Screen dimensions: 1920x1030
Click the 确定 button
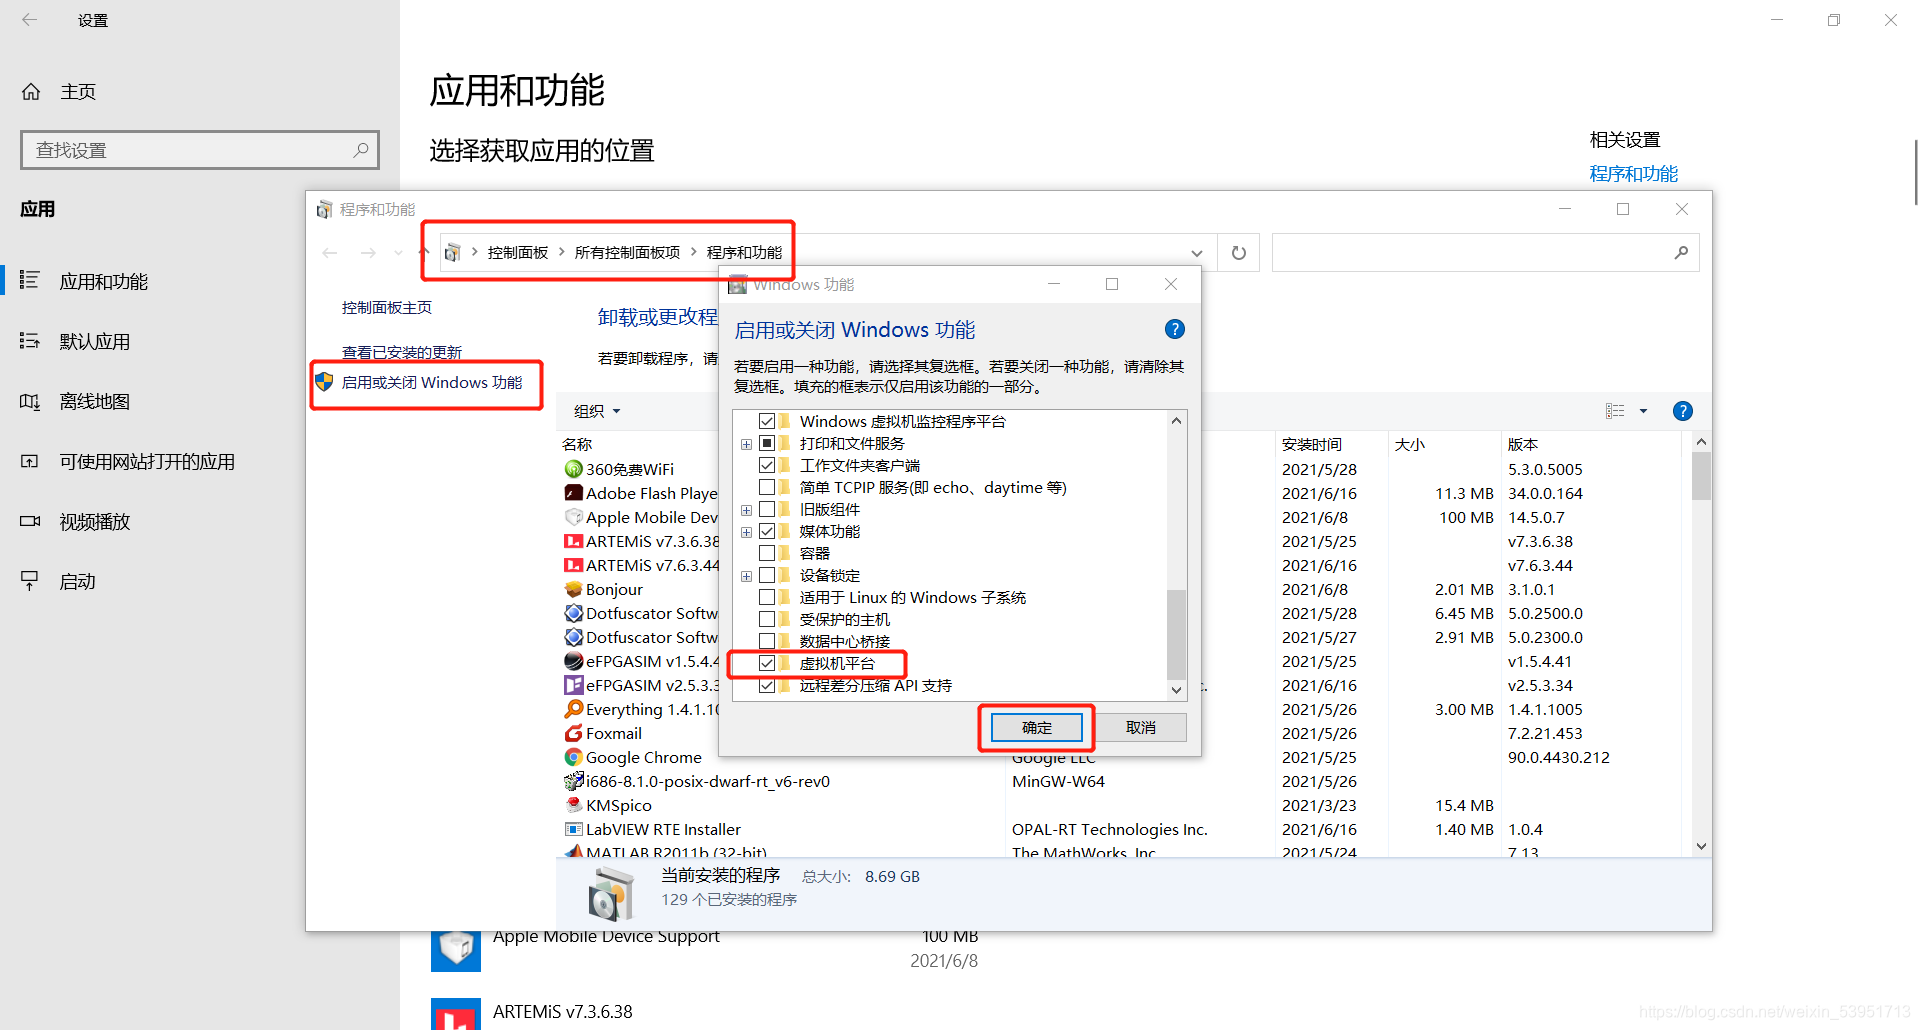1036,728
